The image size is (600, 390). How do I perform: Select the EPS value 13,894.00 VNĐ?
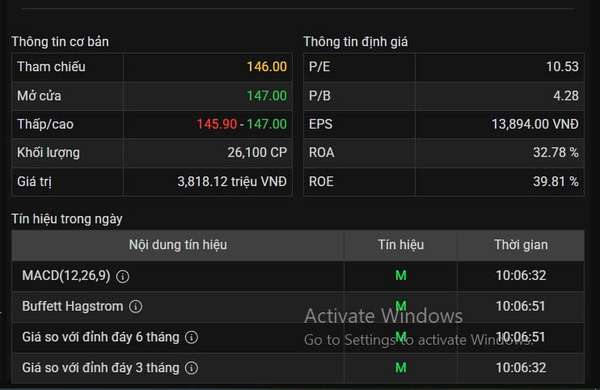coord(535,124)
